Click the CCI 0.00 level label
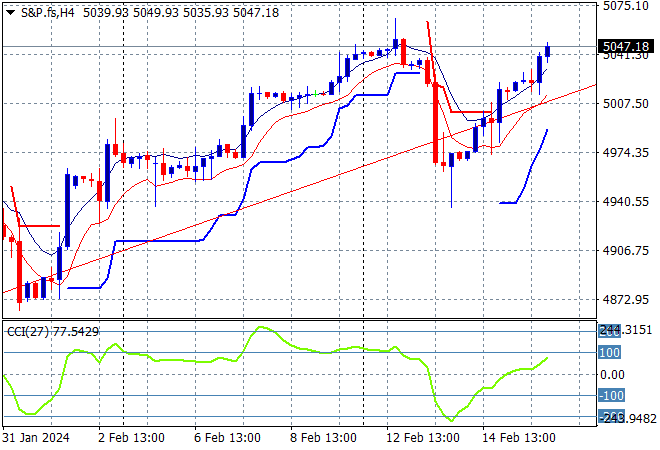660x450 pixels. 612,375
